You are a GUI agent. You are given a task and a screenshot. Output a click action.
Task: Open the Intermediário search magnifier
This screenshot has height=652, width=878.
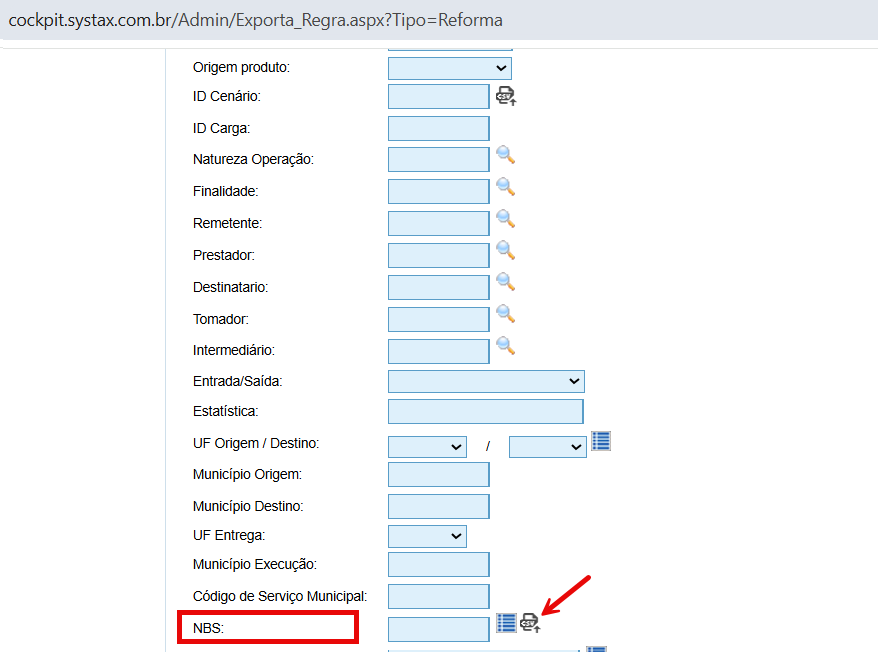pos(506,346)
